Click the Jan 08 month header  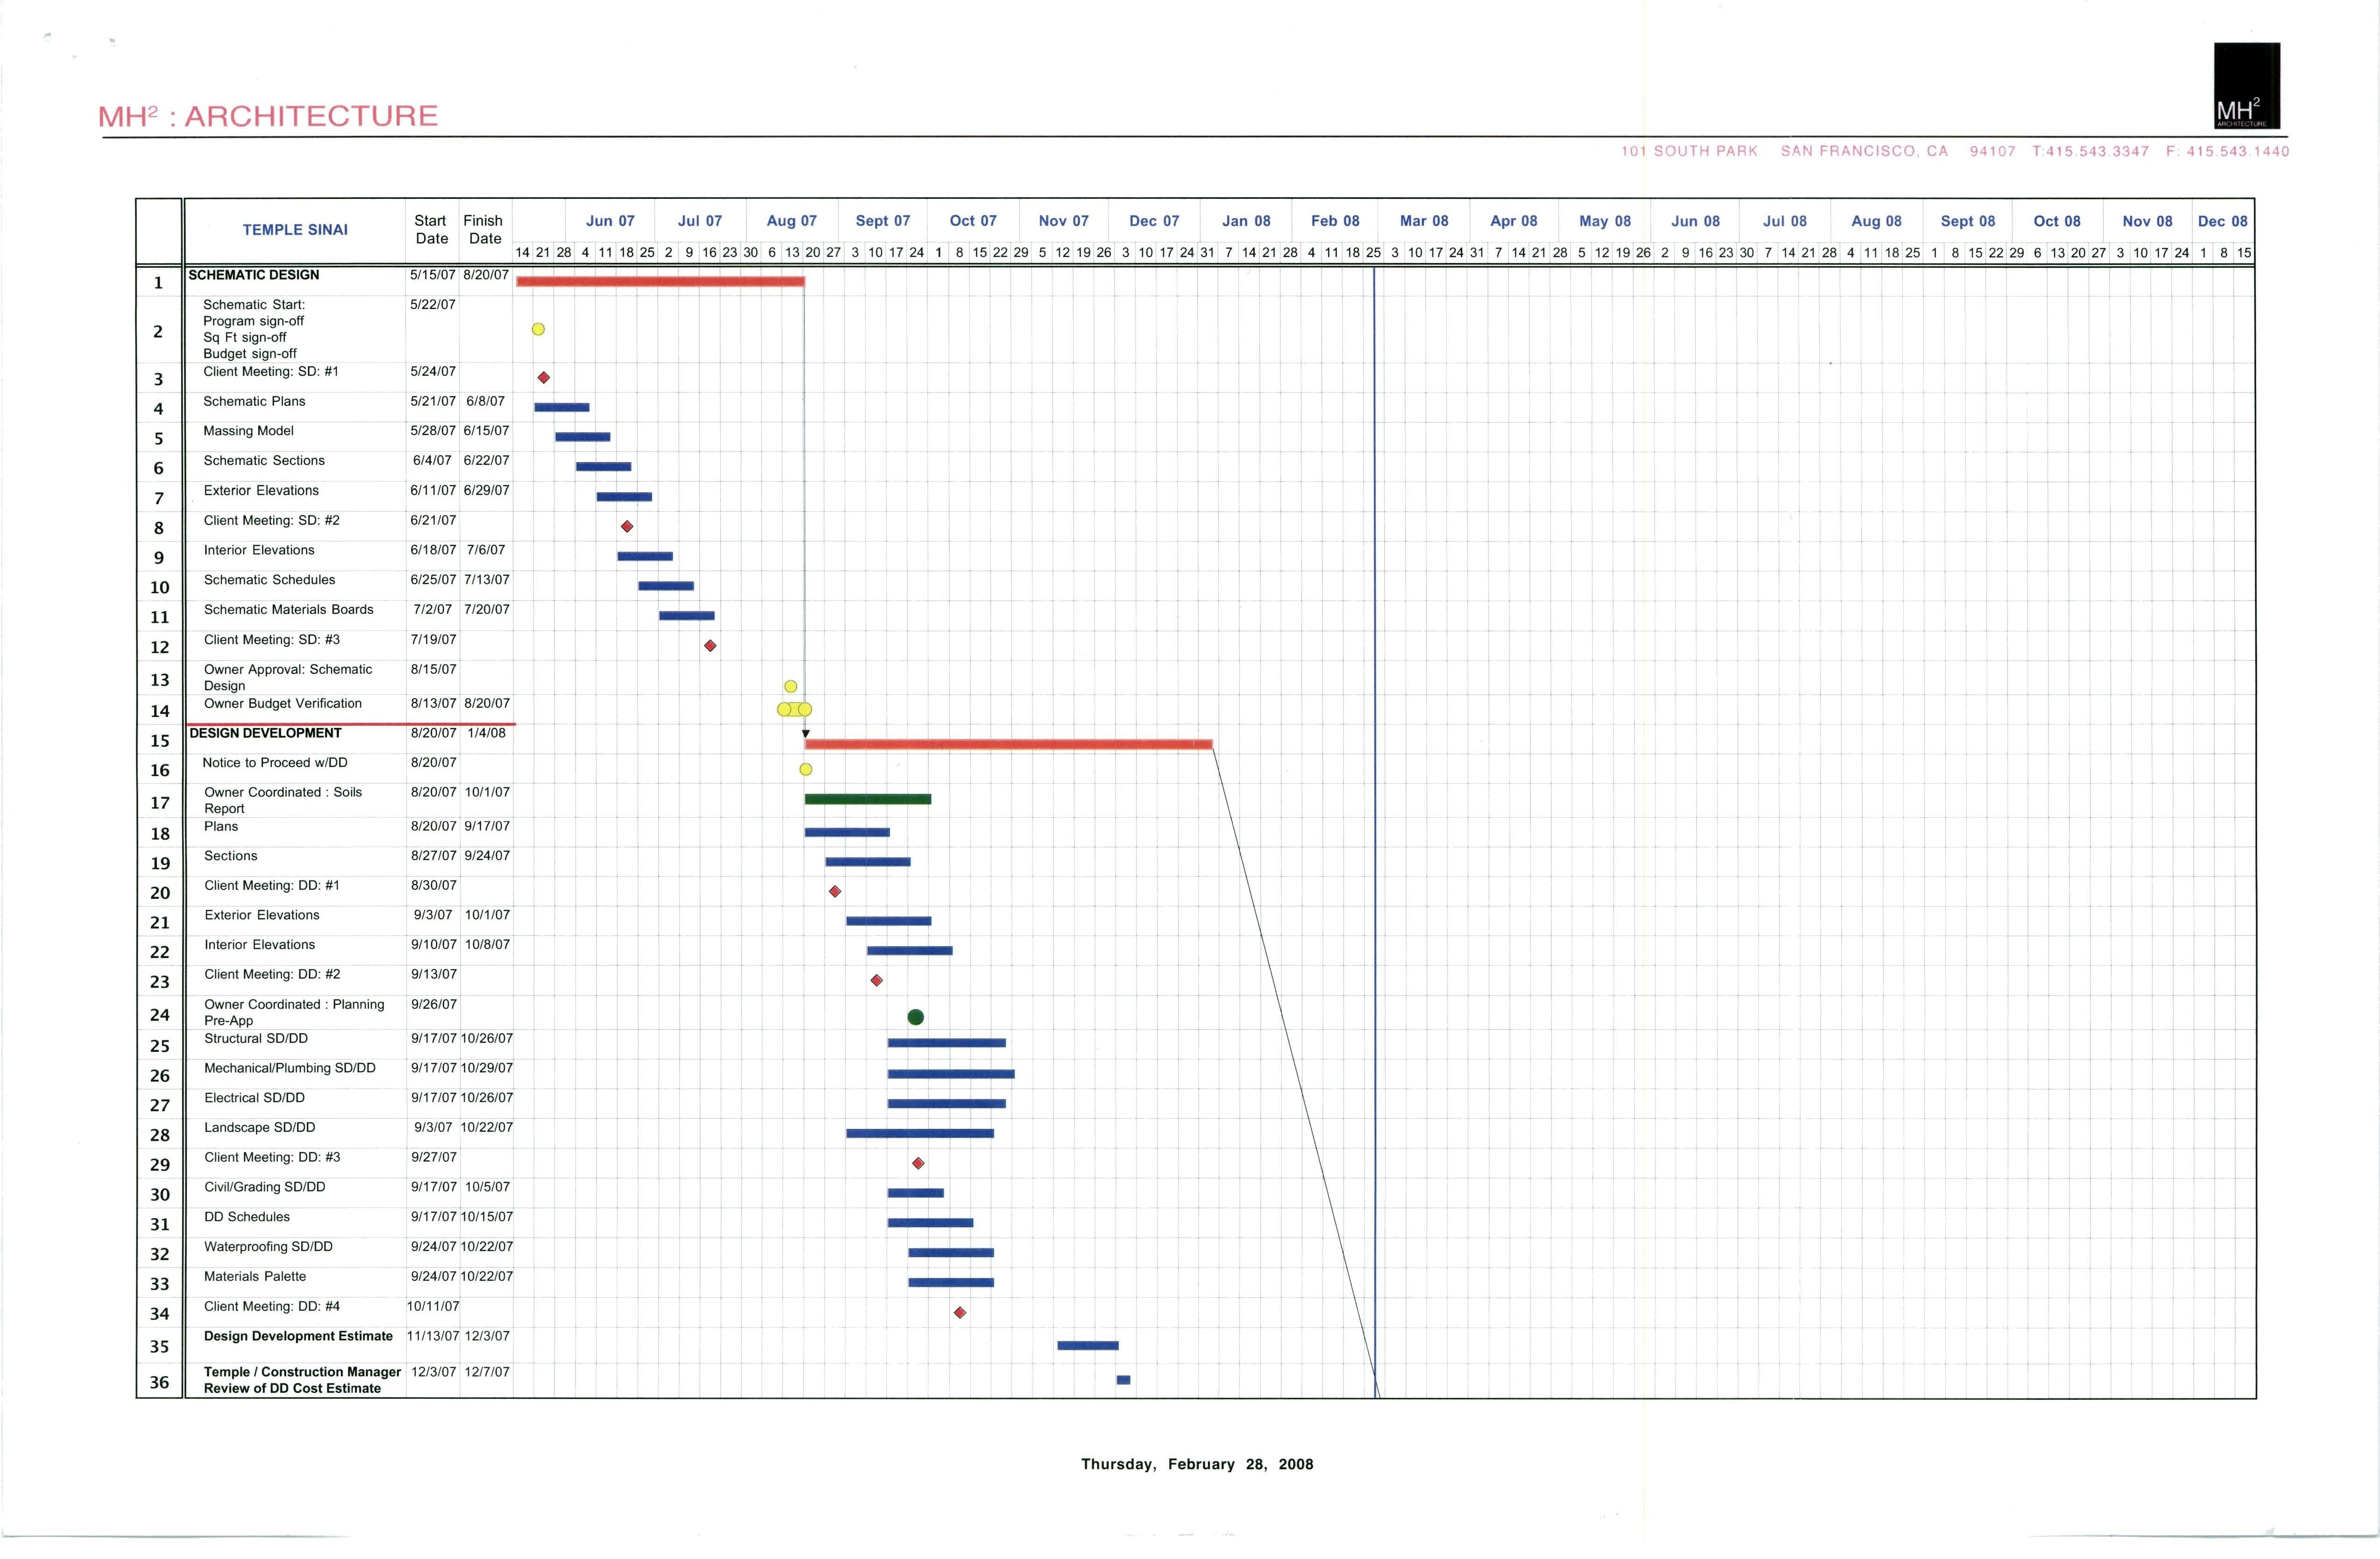click(1246, 221)
